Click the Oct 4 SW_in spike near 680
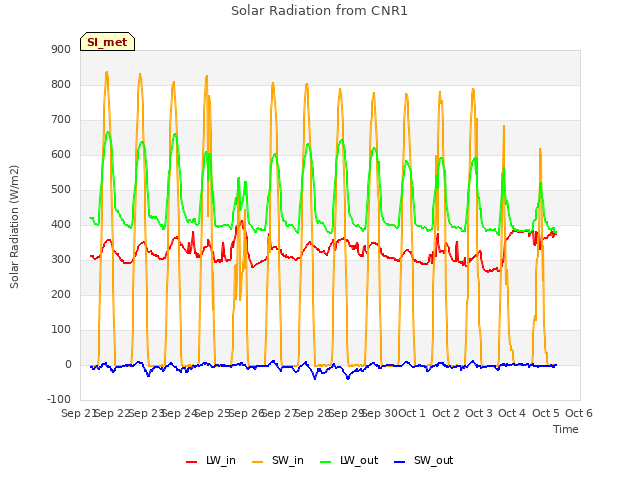This screenshot has width=640, height=480. (x=504, y=126)
